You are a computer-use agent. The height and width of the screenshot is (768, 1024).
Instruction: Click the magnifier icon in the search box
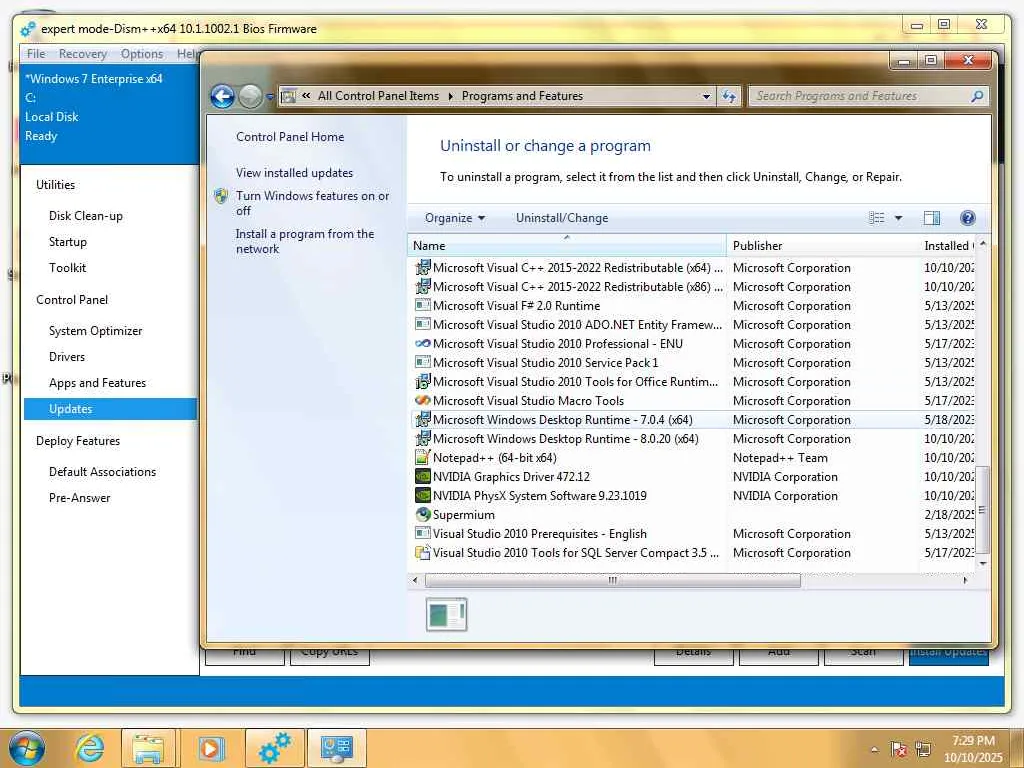pyautogui.click(x=977, y=97)
